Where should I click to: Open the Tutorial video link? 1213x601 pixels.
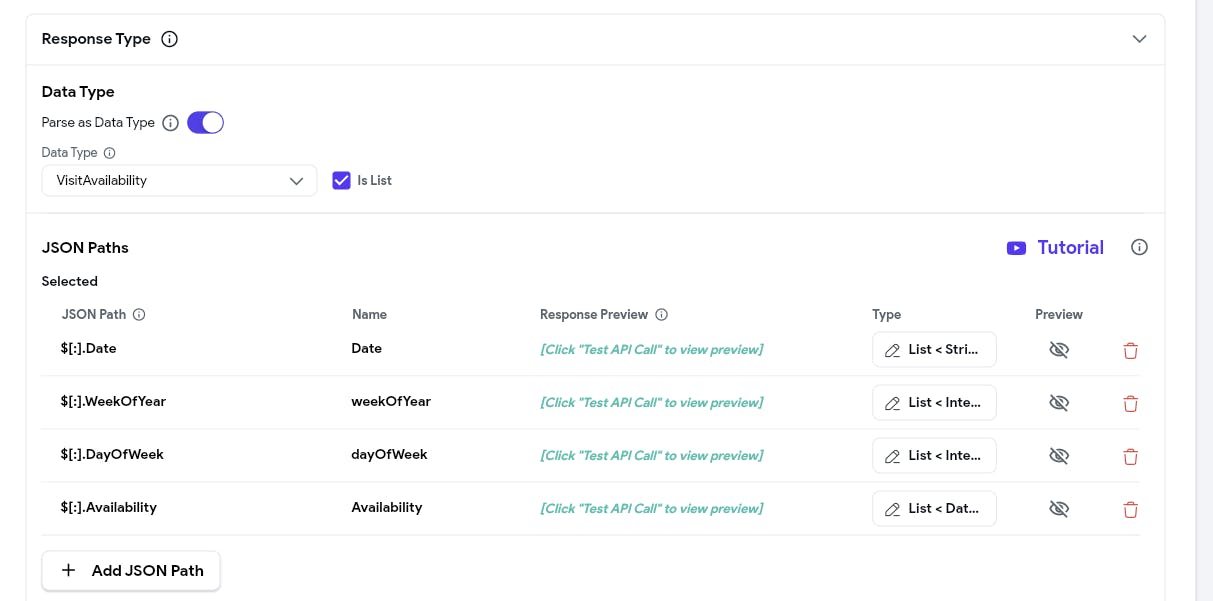(1055, 248)
